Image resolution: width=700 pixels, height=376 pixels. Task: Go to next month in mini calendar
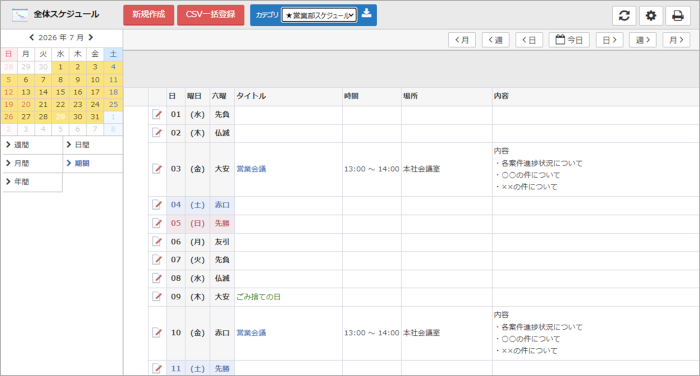[91, 38]
